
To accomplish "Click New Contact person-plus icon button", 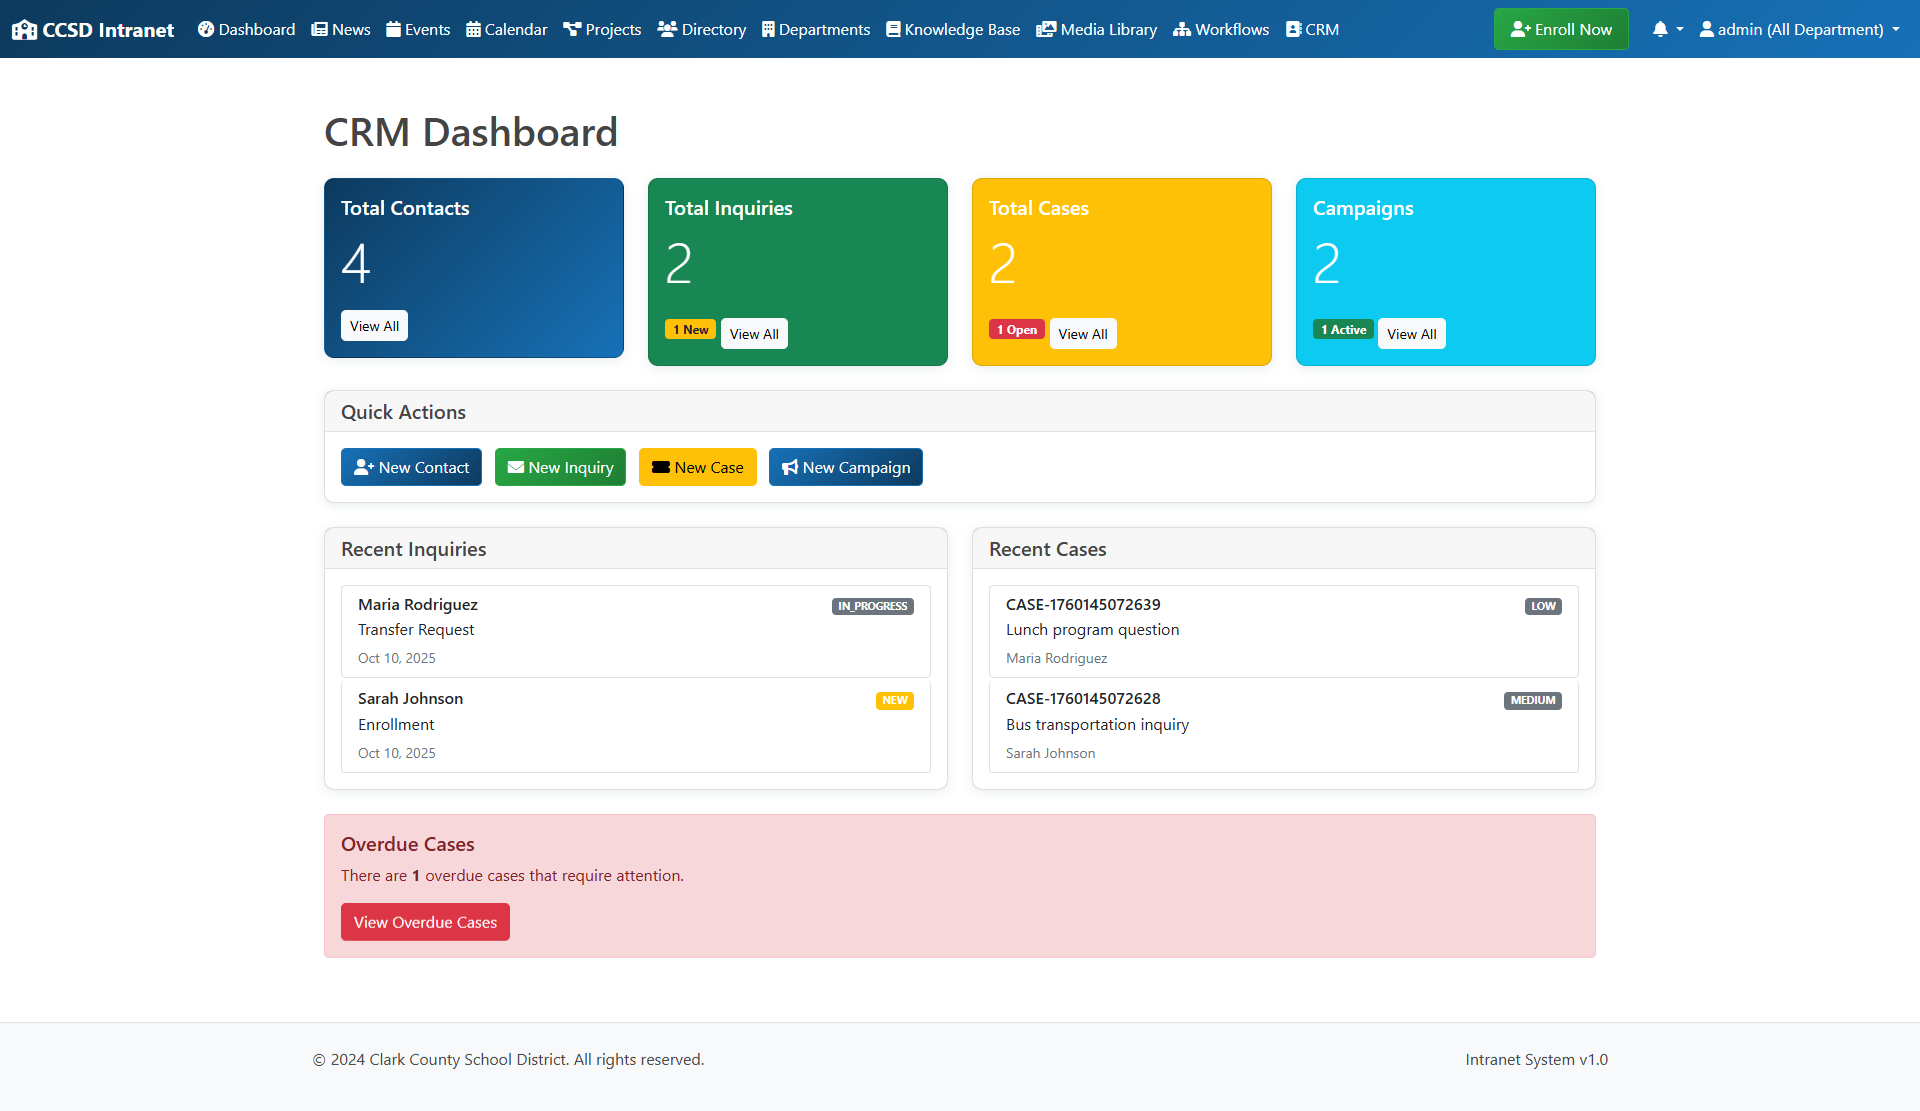I will pos(363,467).
